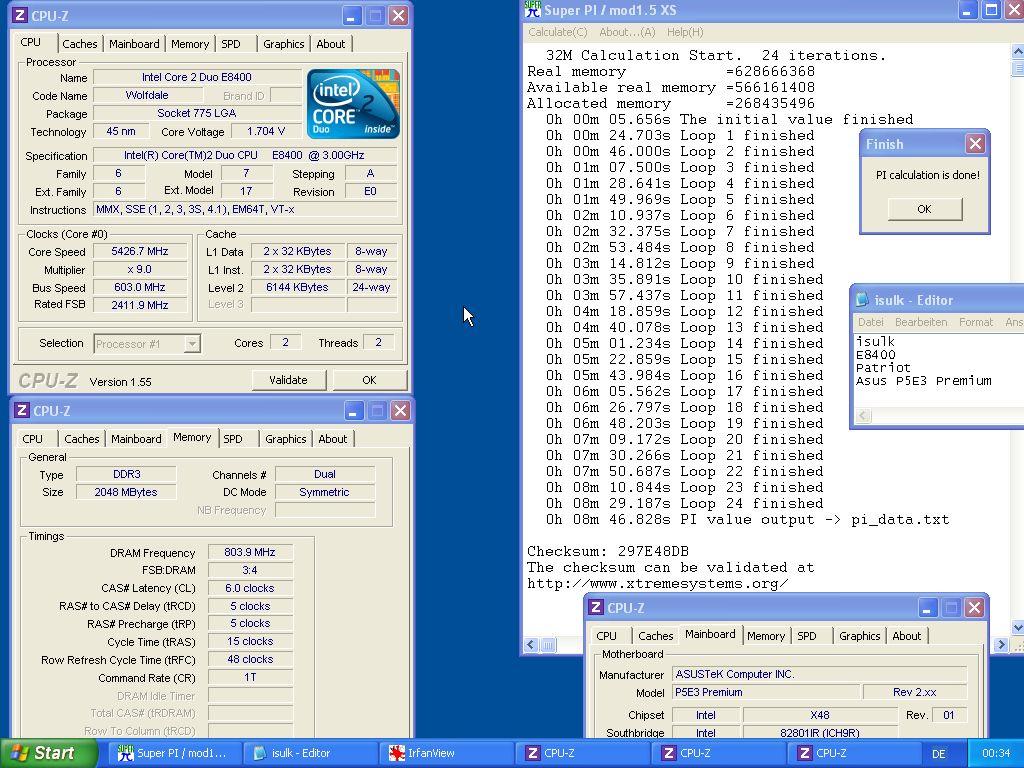Minimize the Super PI window
Viewport: 1024px width, 768px height.
click(x=967, y=10)
